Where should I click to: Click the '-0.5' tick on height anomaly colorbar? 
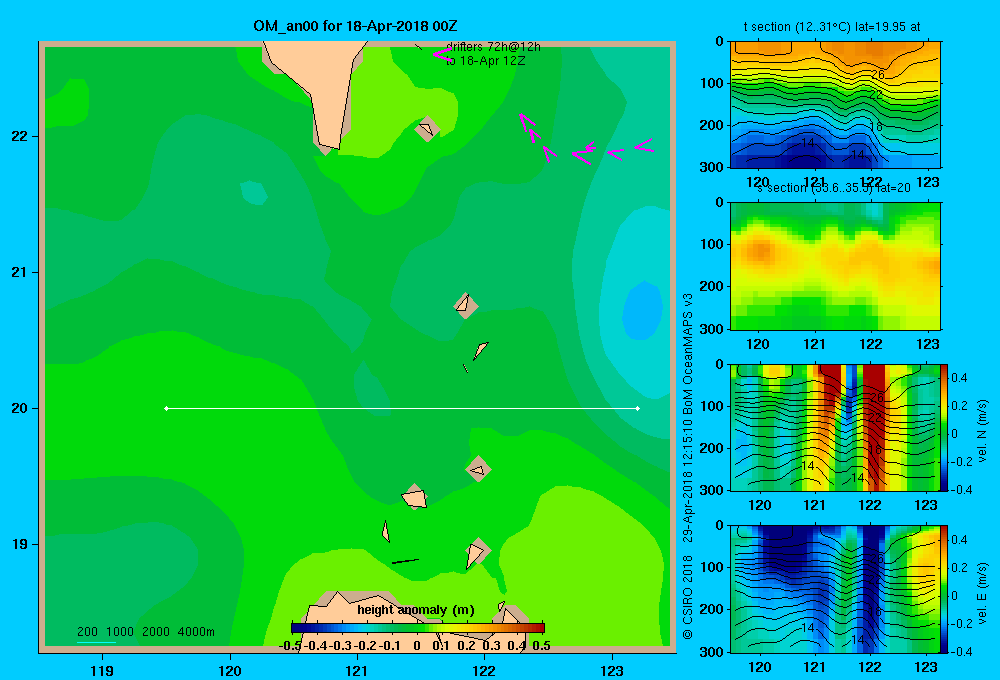click(290, 646)
